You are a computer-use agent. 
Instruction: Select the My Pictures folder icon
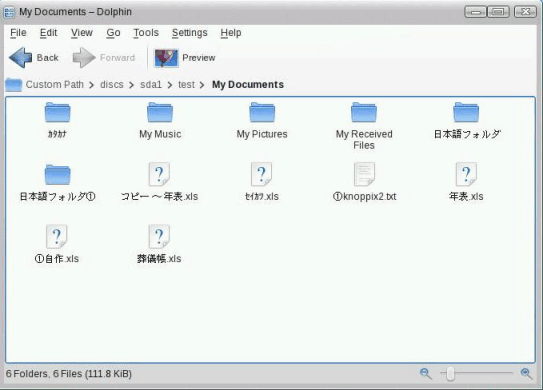point(262,112)
